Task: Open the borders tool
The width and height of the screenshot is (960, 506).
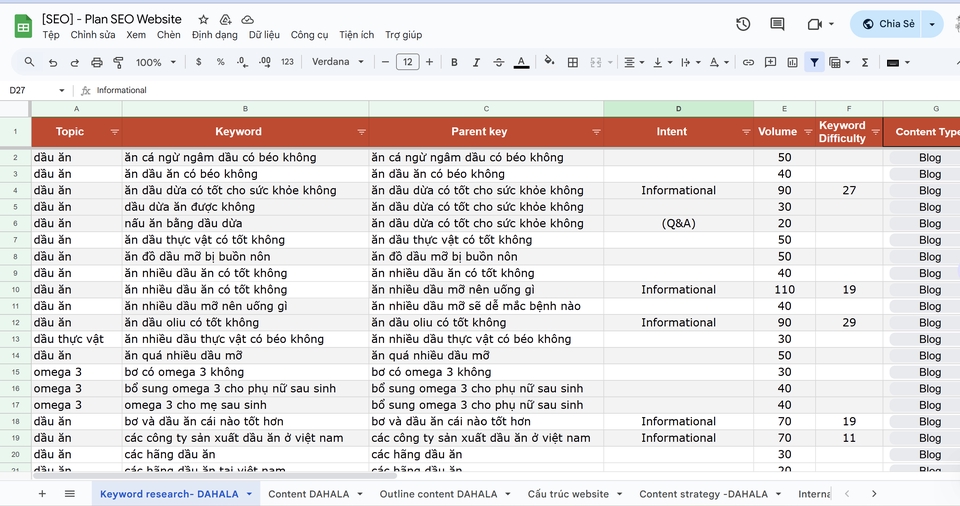Action: [572, 62]
